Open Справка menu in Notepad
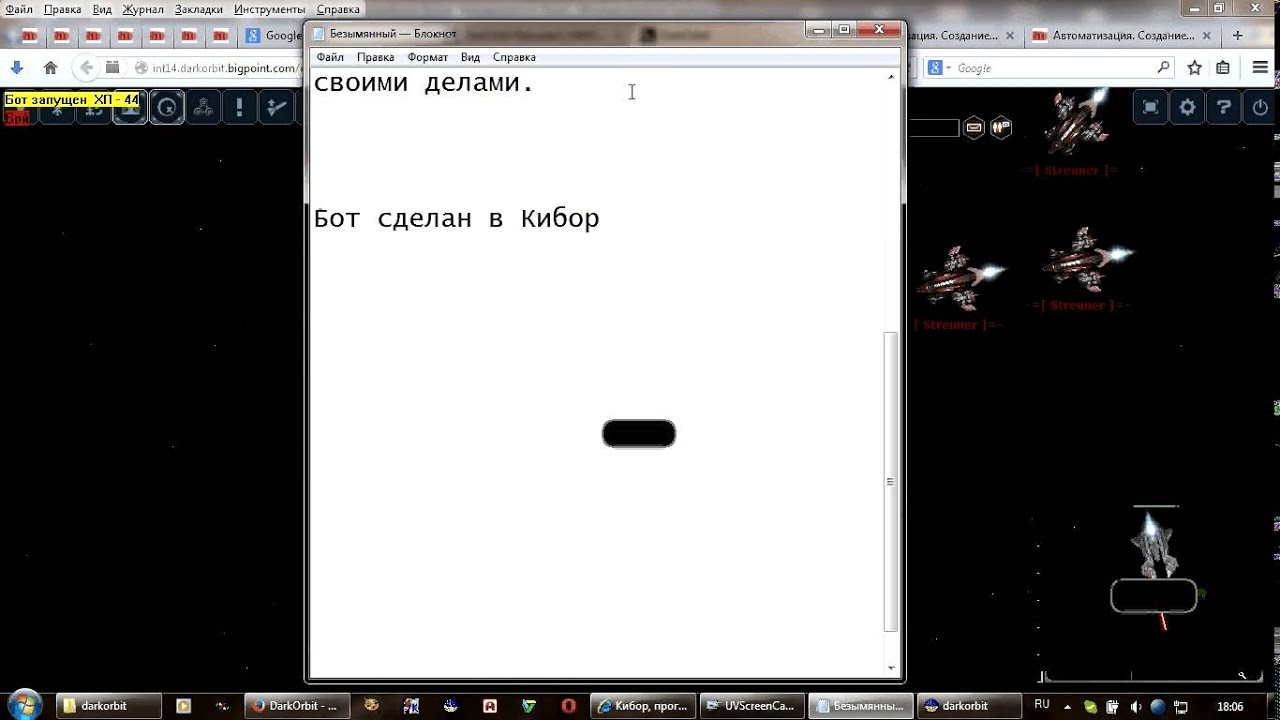Screen dimensions: 1280x720 (x=514, y=57)
